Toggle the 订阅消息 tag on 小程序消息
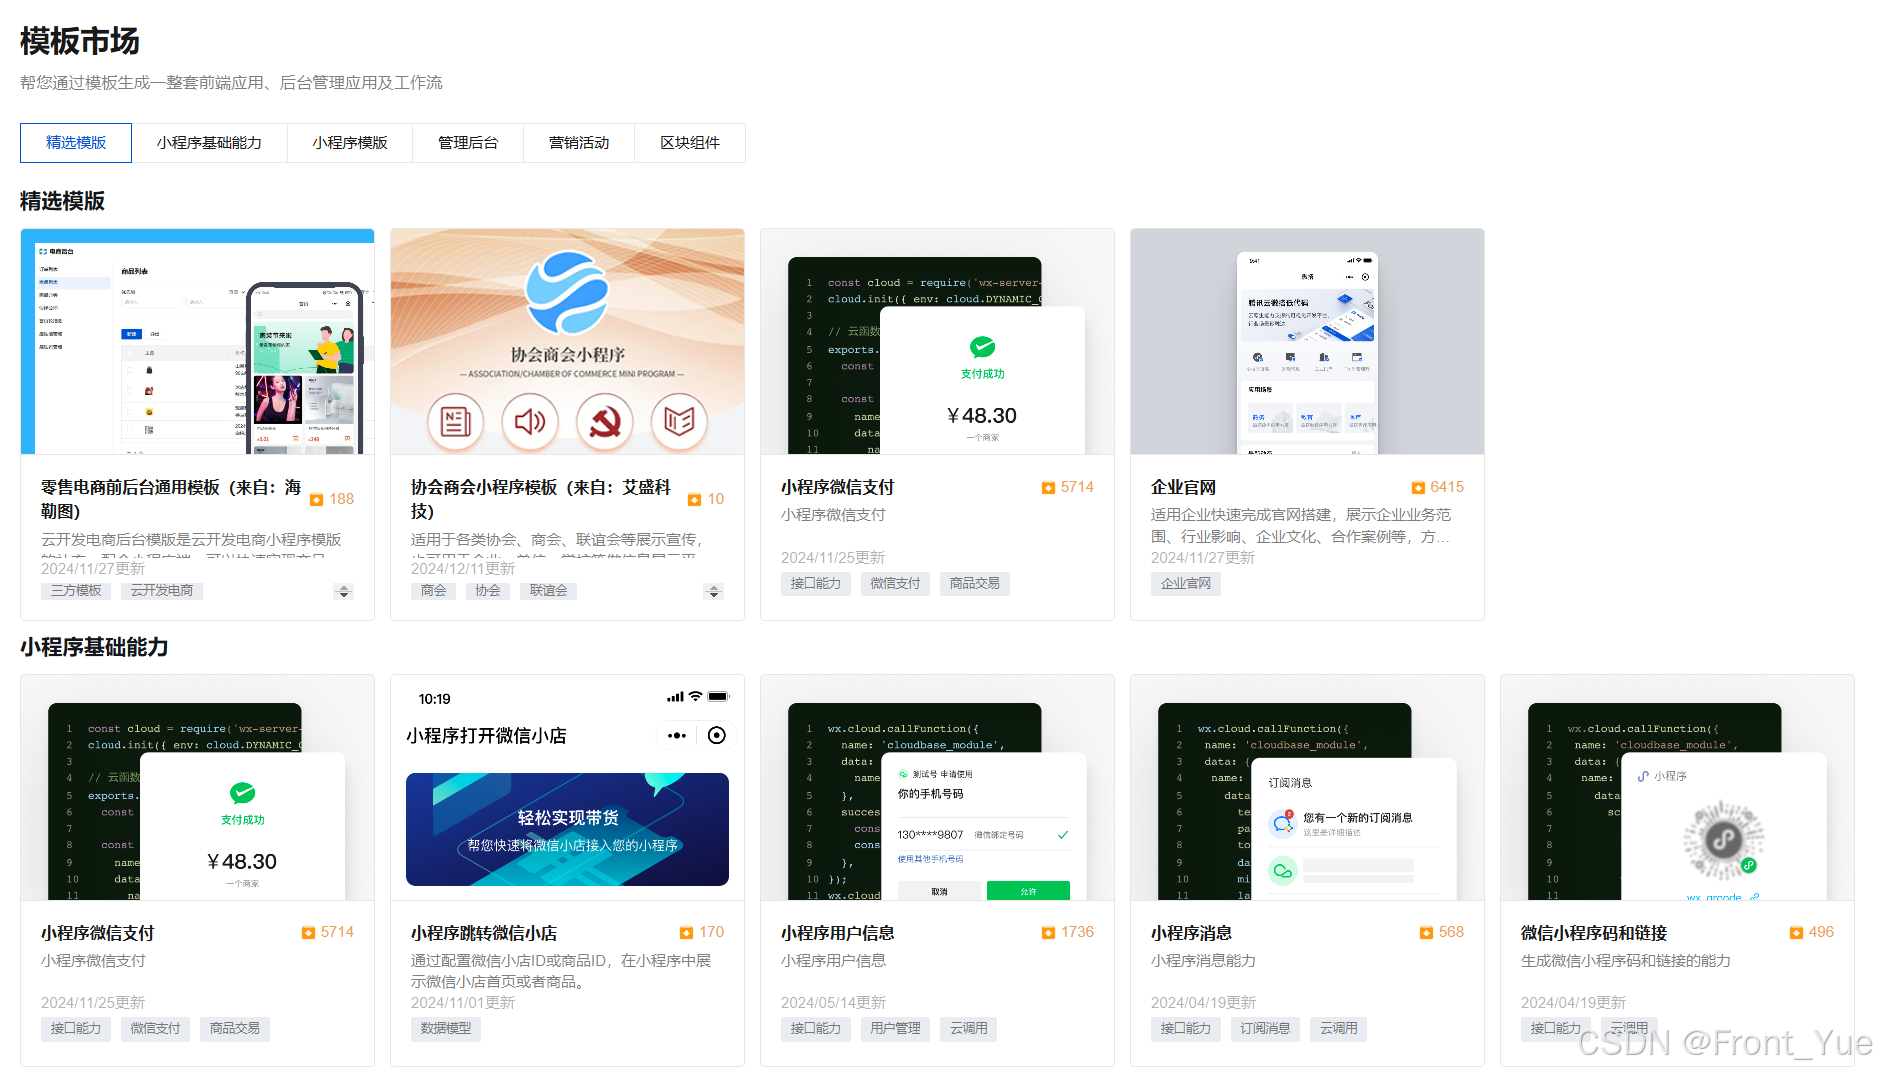Viewport: 1877px width, 1075px height. [x=1265, y=1029]
